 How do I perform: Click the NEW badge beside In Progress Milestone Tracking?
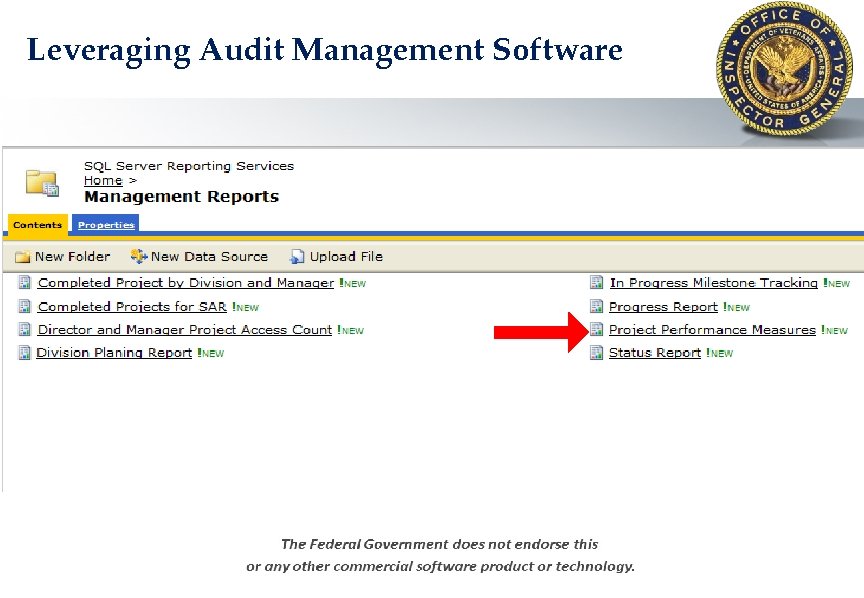(836, 283)
